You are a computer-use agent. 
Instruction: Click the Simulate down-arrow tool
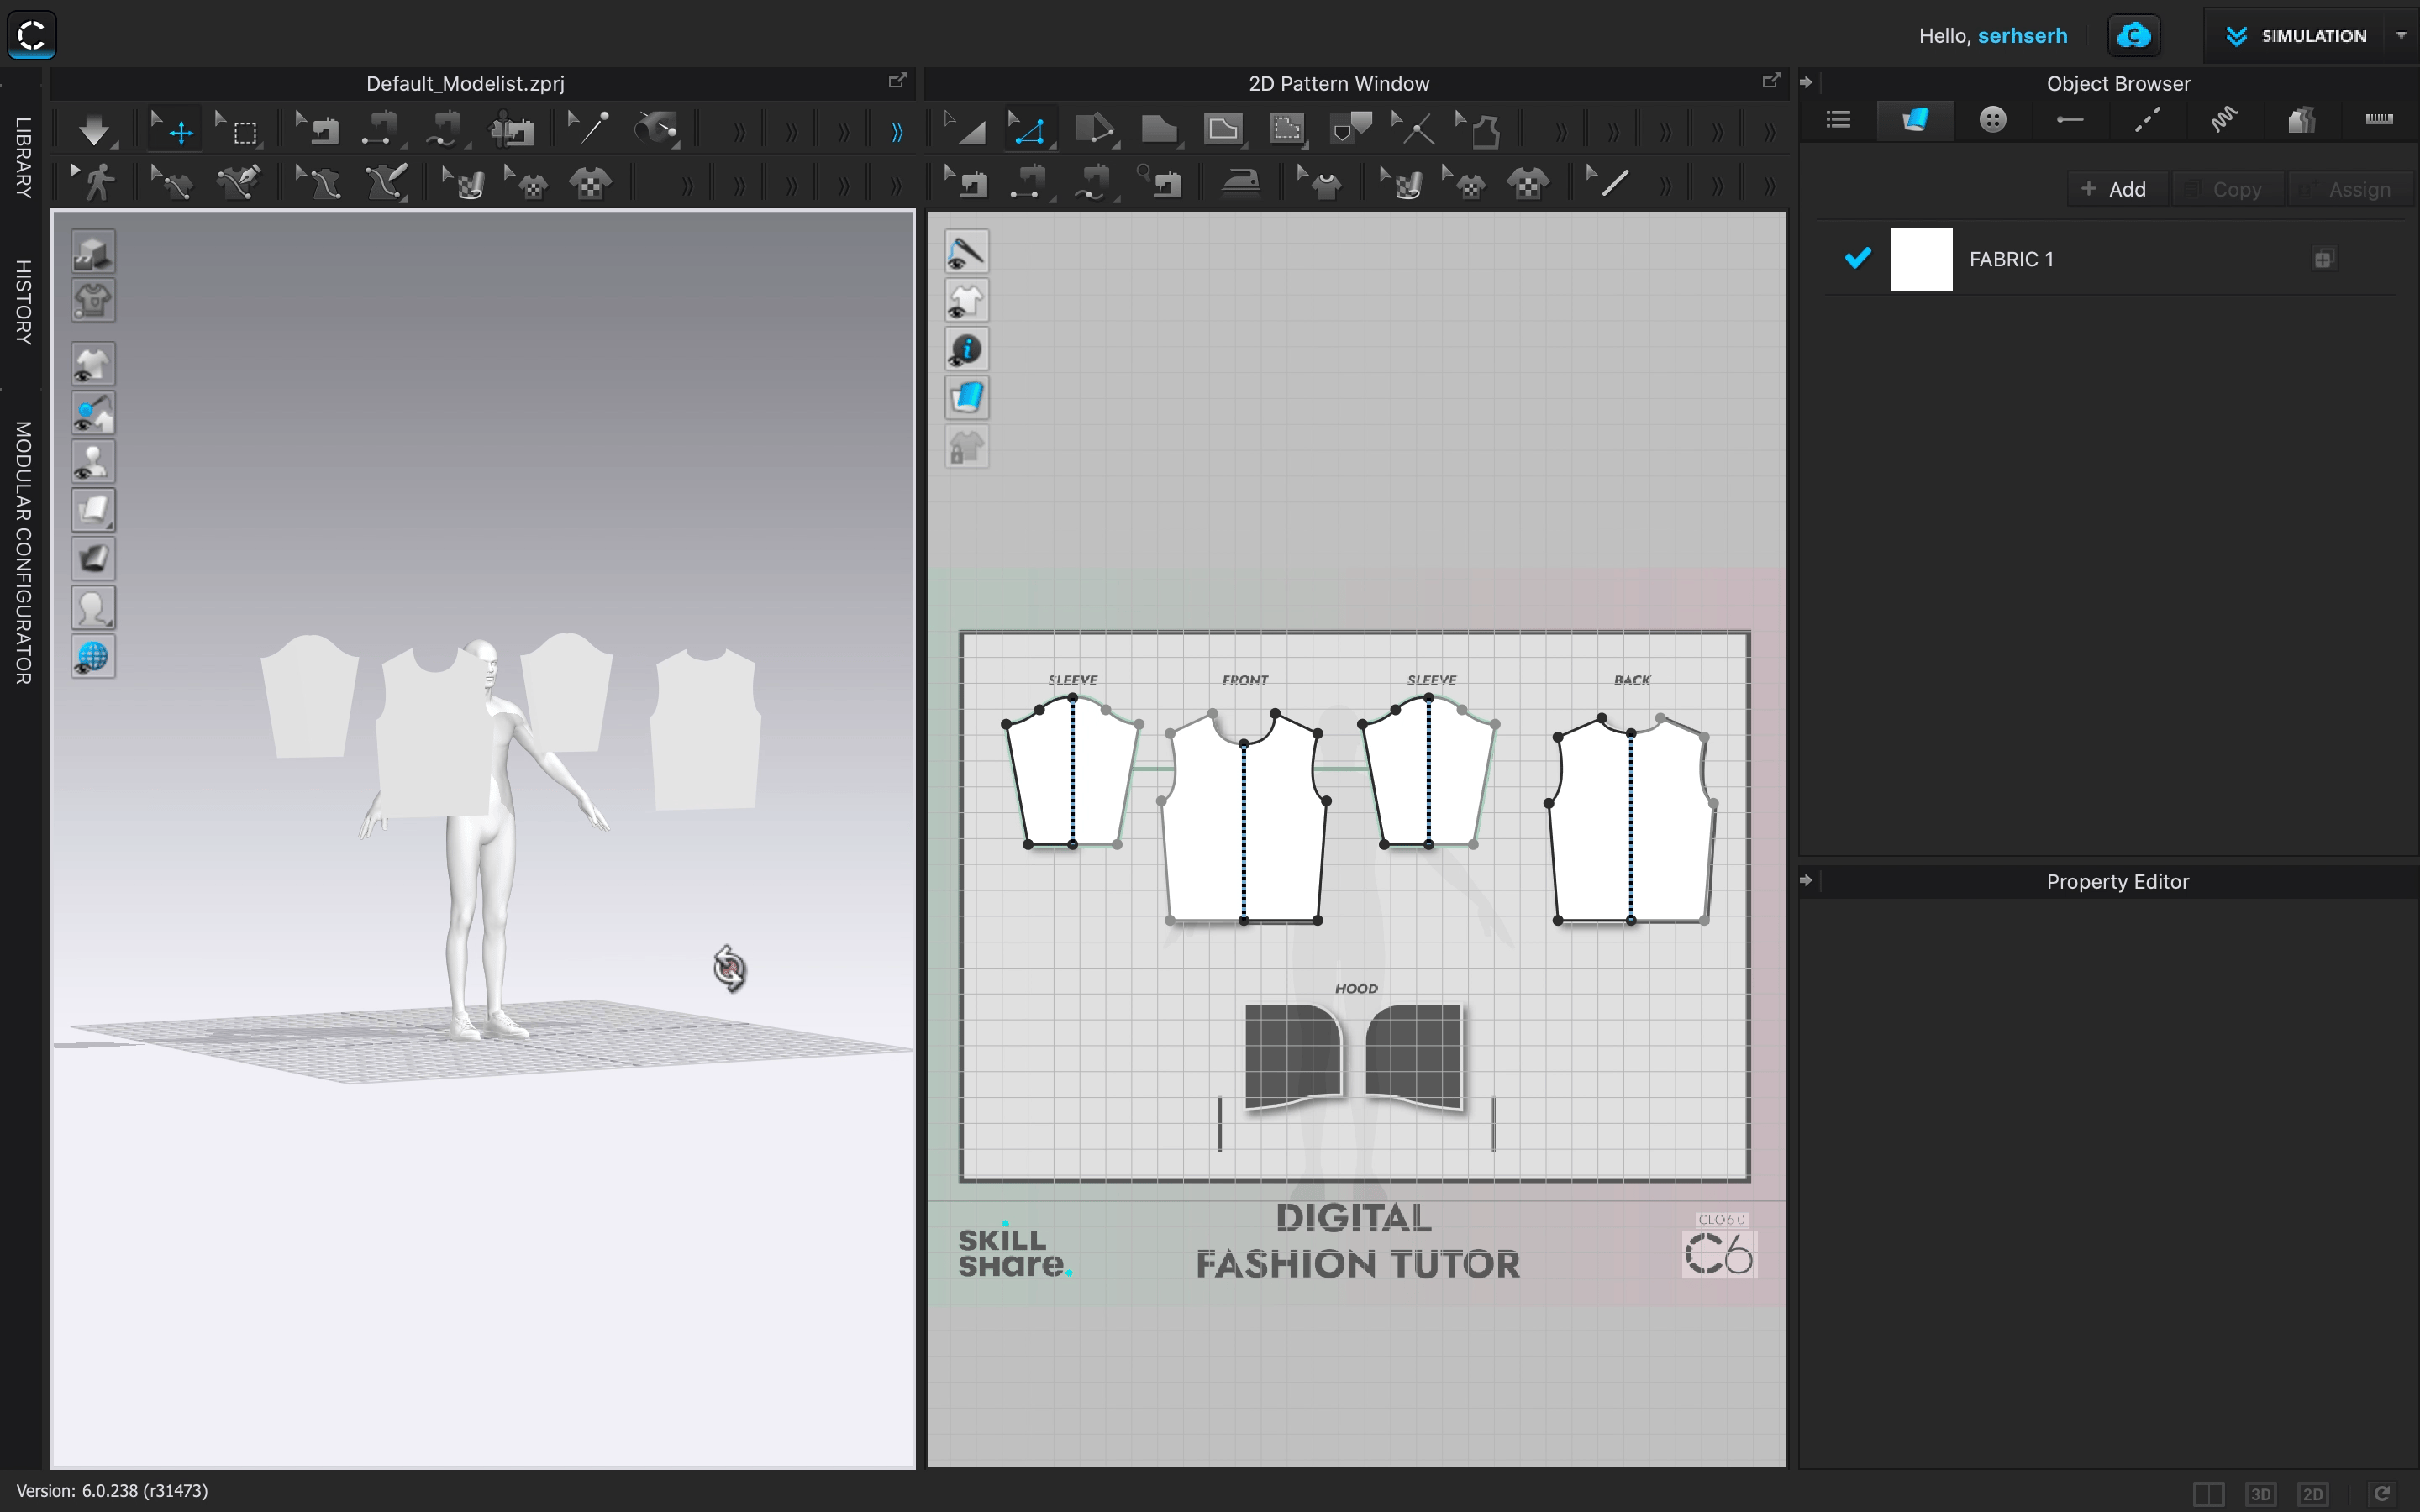94,130
